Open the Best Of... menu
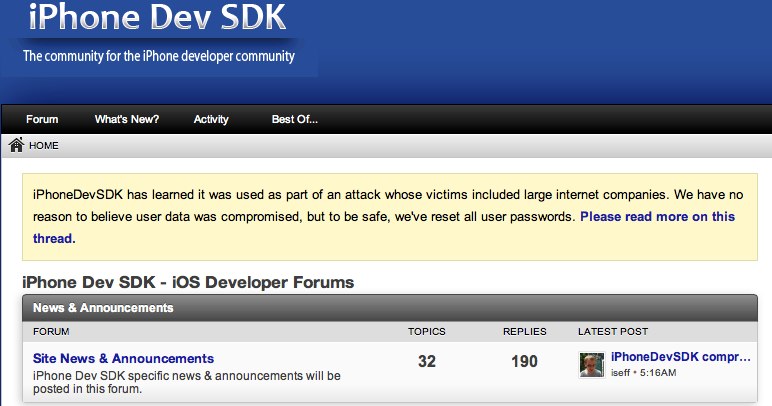 click(294, 119)
